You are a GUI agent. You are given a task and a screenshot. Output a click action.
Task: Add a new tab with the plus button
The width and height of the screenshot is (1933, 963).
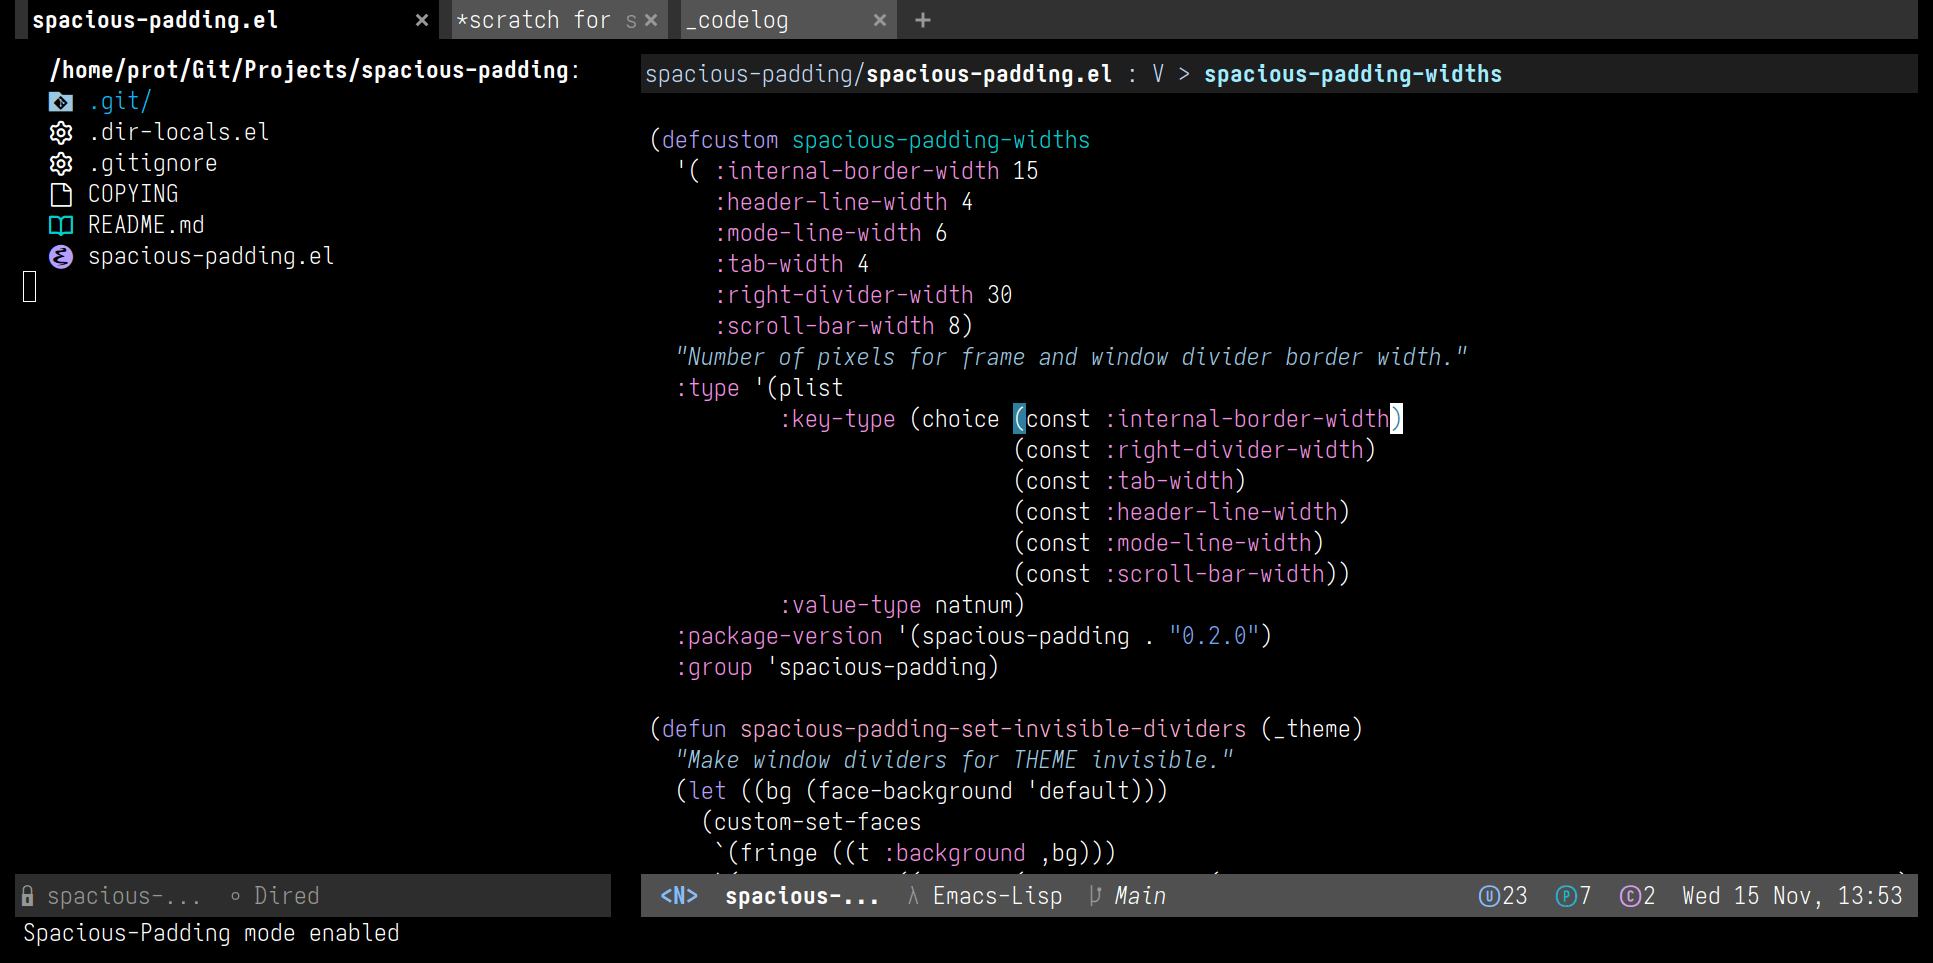coord(923,20)
